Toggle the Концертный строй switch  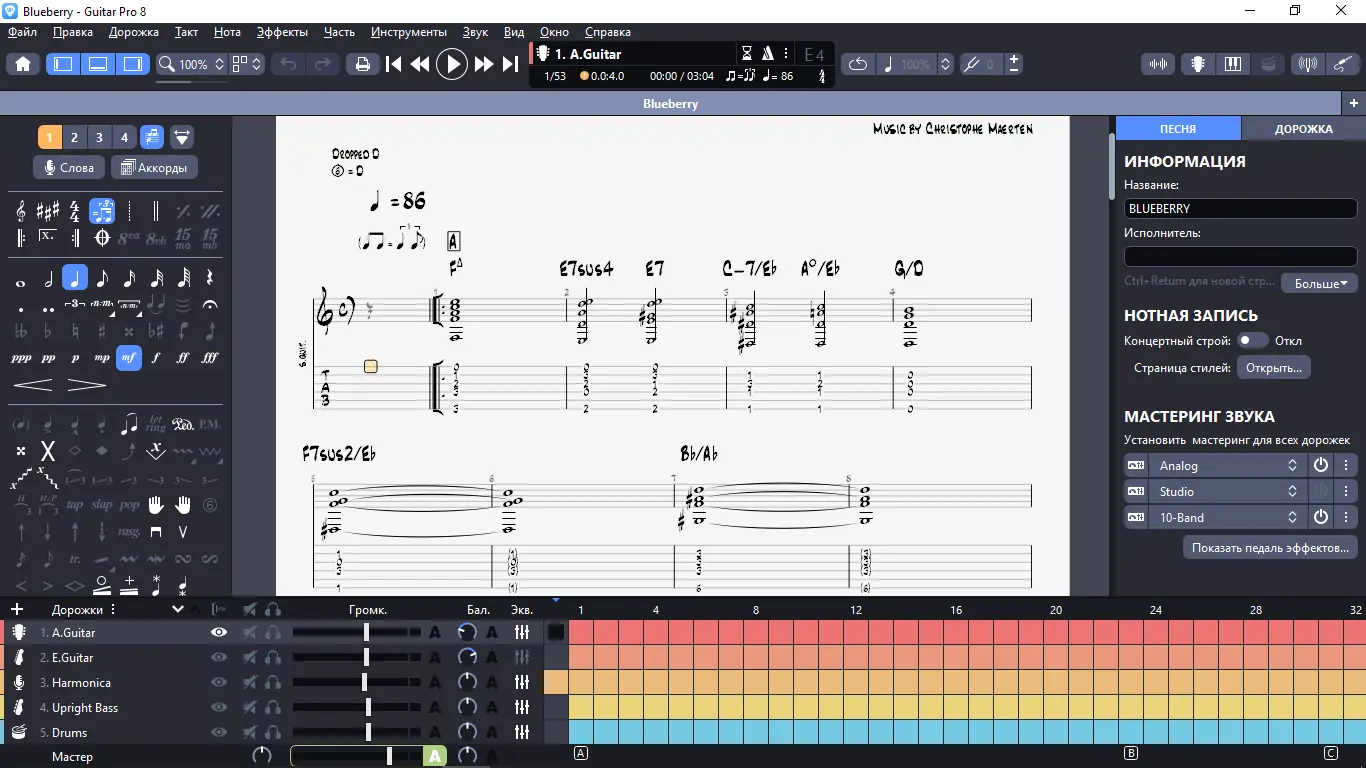point(1252,340)
